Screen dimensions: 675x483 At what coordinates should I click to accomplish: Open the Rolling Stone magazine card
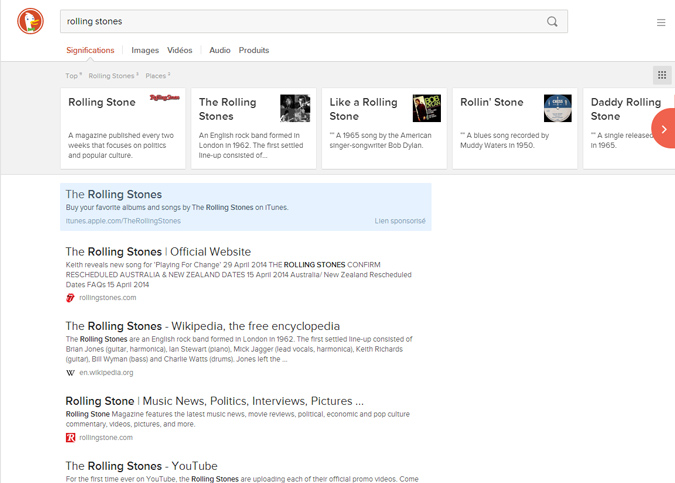(x=123, y=128)
